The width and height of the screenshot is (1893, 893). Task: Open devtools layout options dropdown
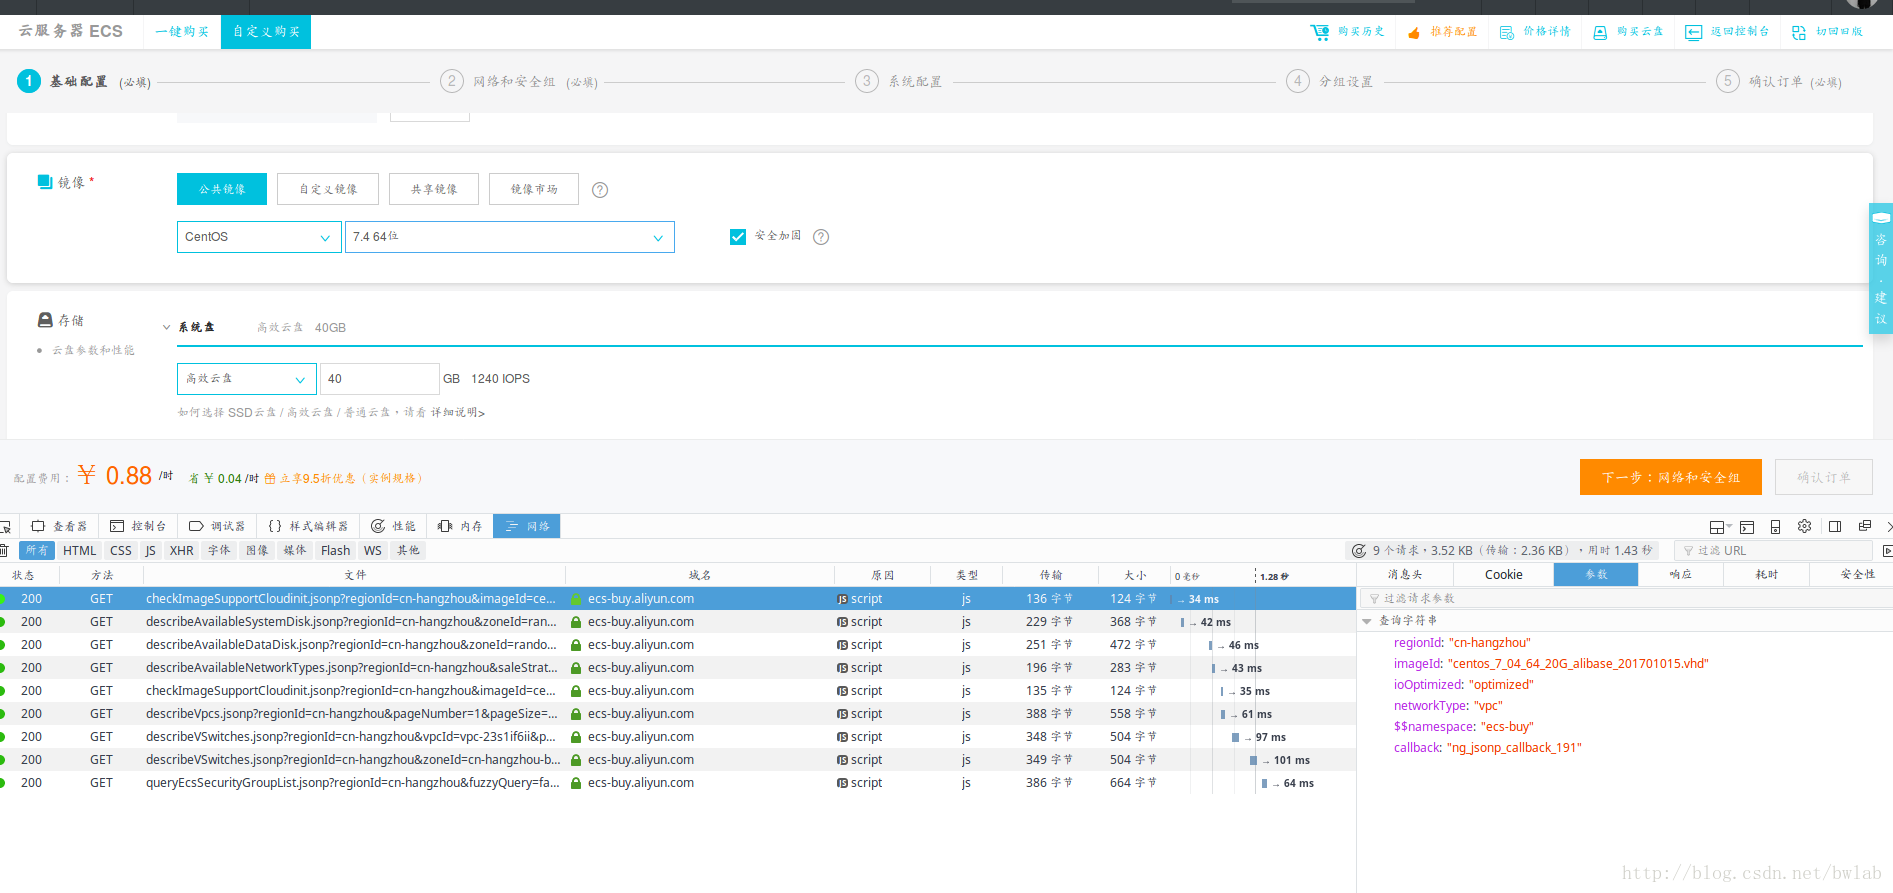coord(1720,527)
